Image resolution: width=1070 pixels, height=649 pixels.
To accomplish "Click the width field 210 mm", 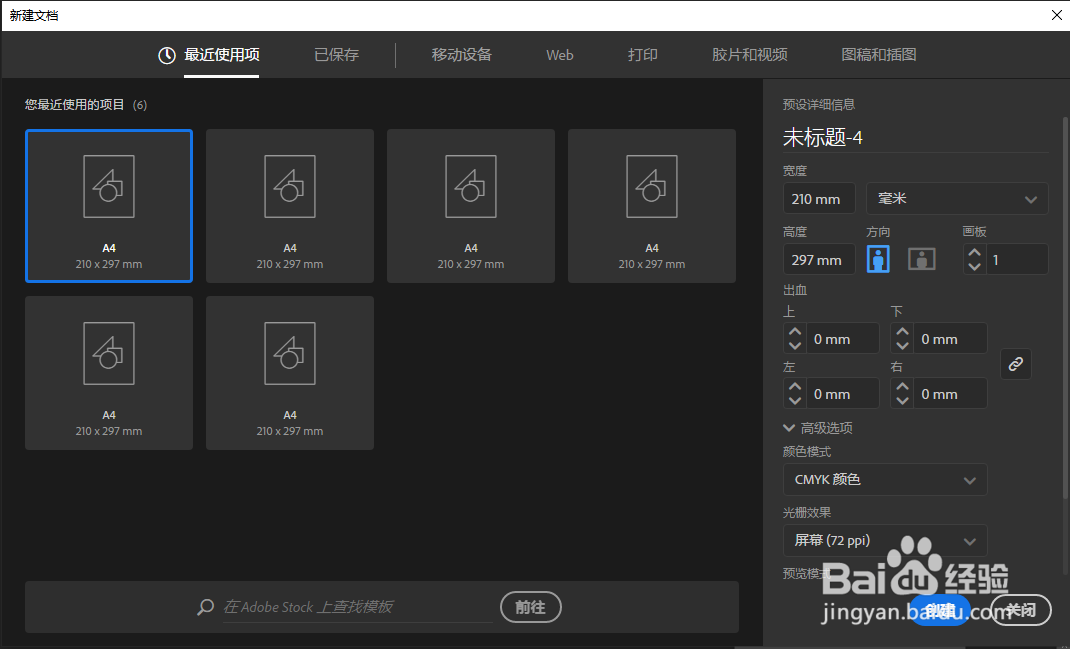I will pos(819,199).
